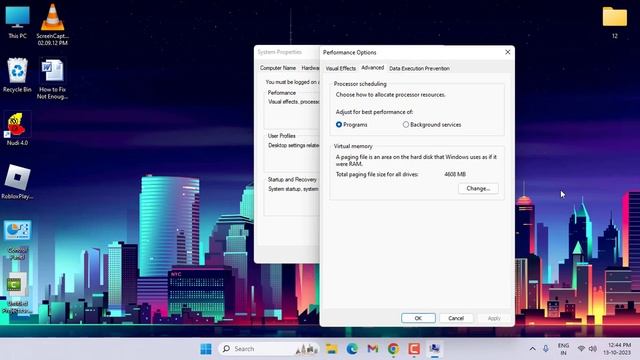Open the VLC ScreenCapture file icon
The height and width of the screenshot is (360, 640).
click(52, 24)
